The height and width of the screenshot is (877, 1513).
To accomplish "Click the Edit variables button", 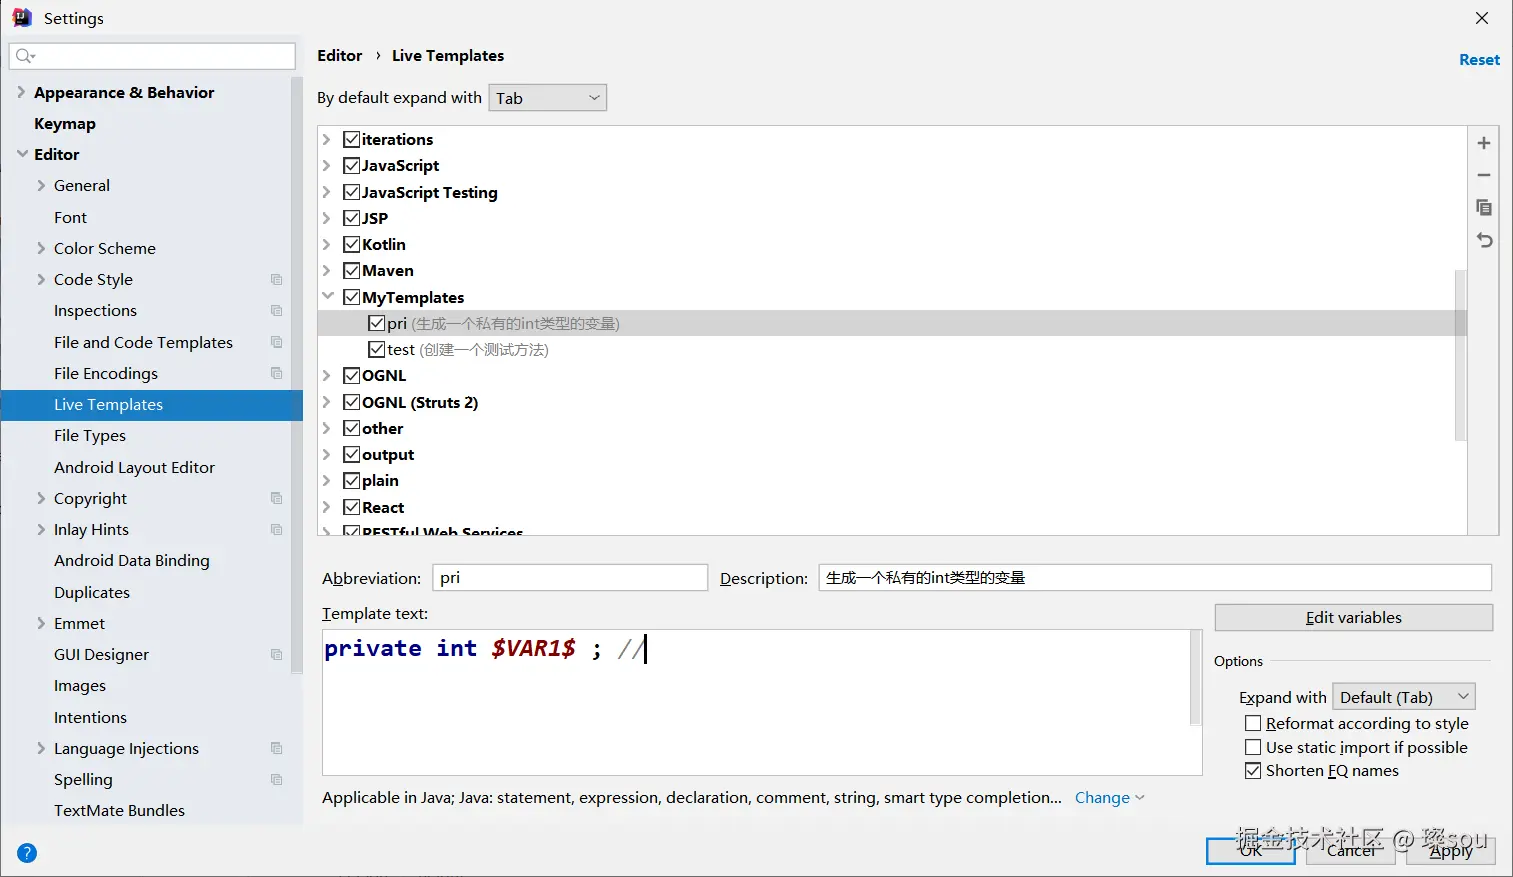I will click(1353, 617).
